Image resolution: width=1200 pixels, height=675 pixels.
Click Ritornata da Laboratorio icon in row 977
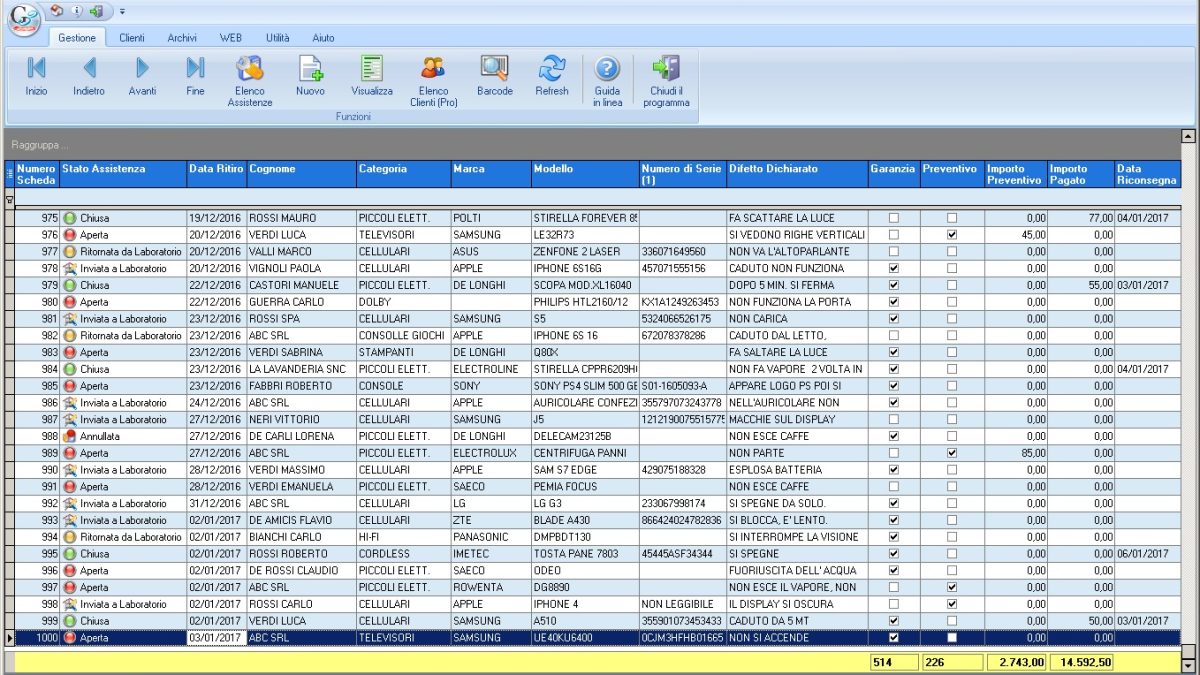70,252
